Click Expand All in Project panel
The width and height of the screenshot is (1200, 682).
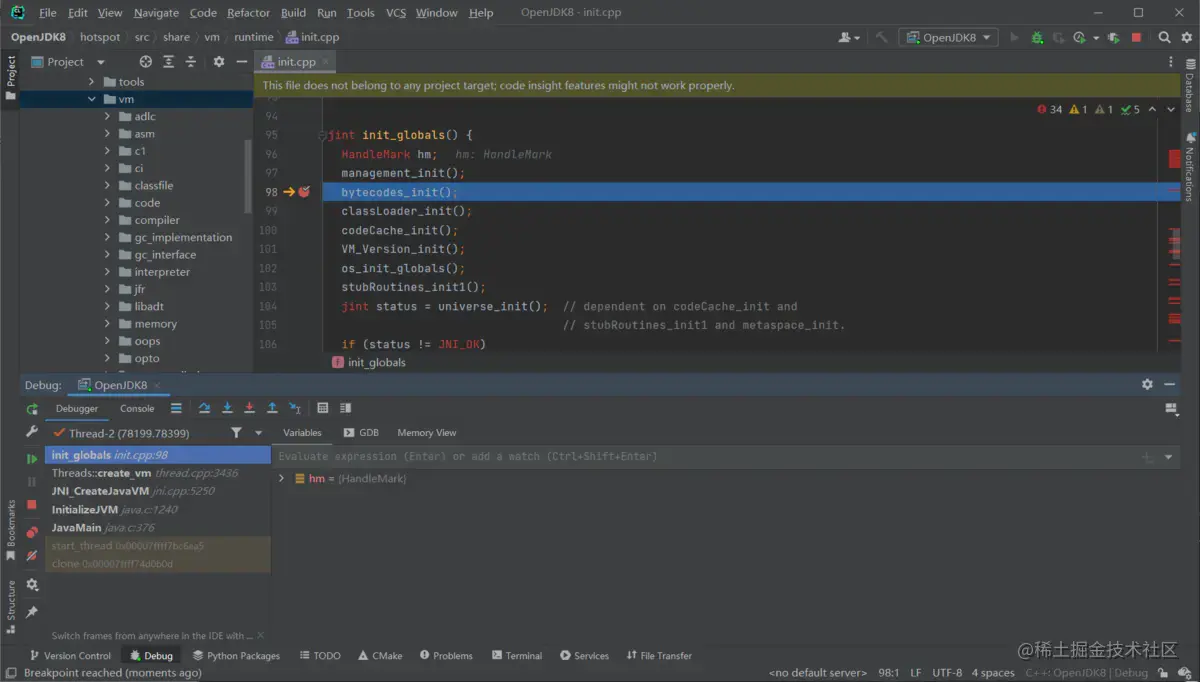168,62
